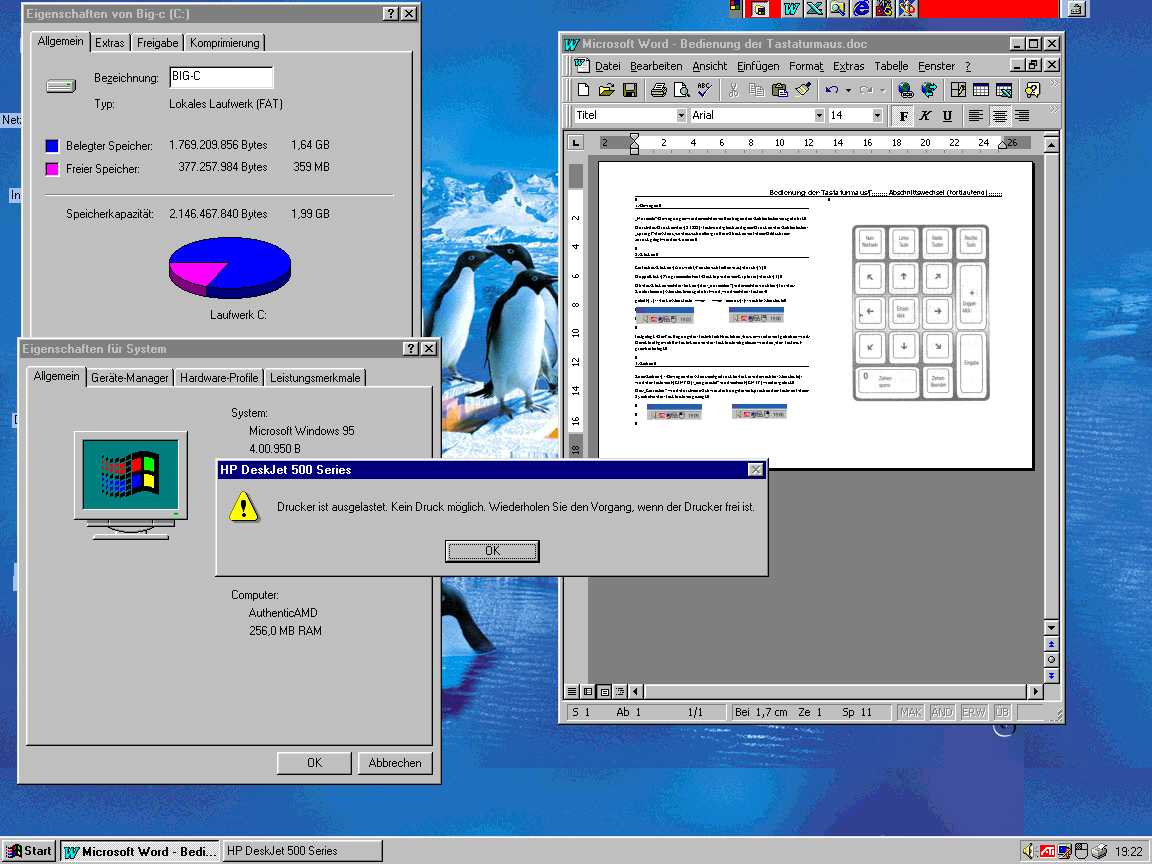Click the volume speaker tray icon
Screen dimensions: 1152x864
tap(1029, 851)
